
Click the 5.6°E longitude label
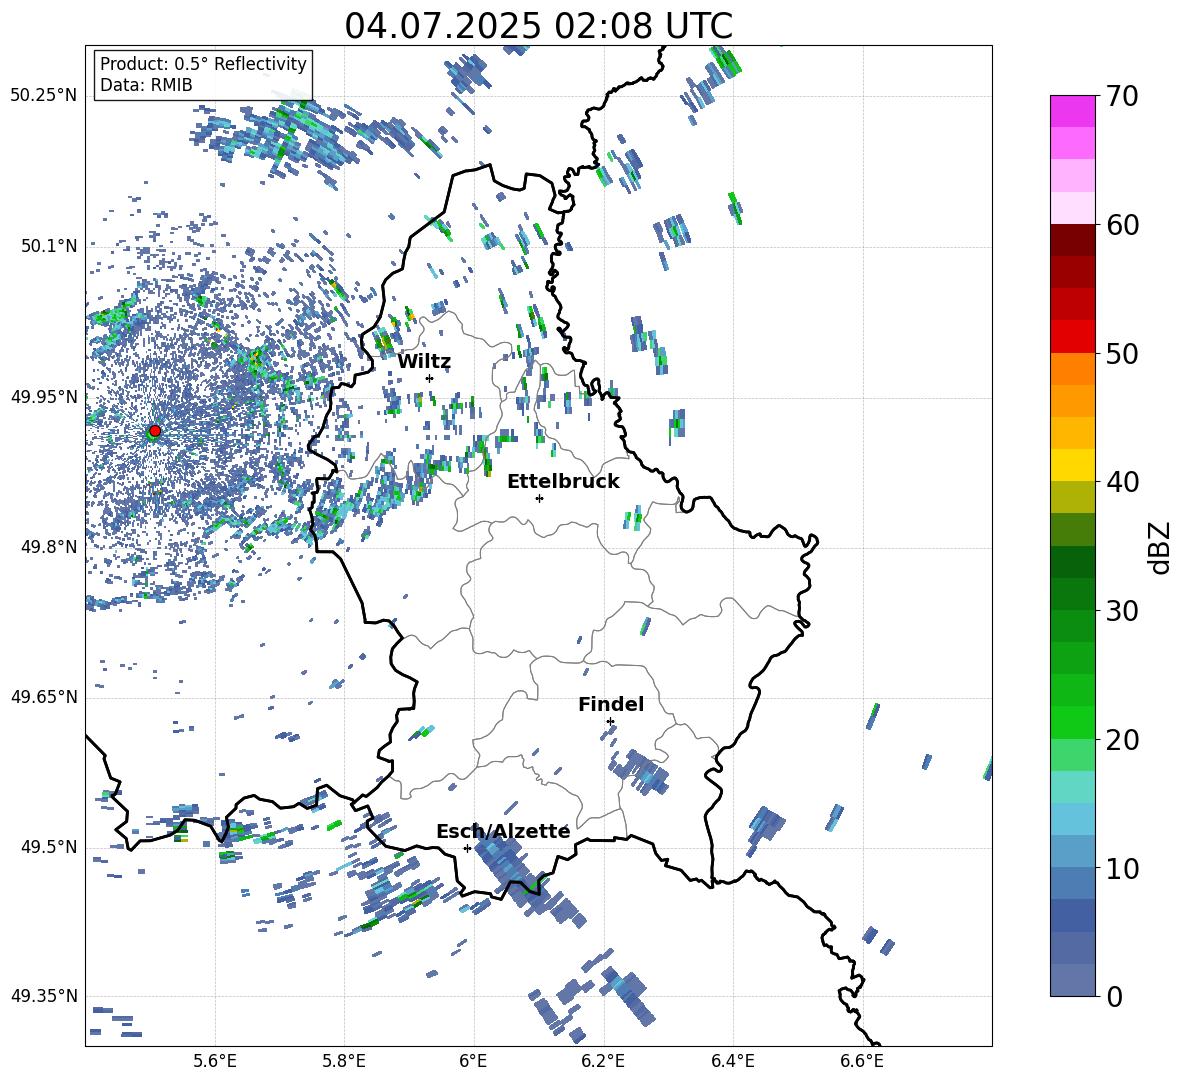(215, 1061)
